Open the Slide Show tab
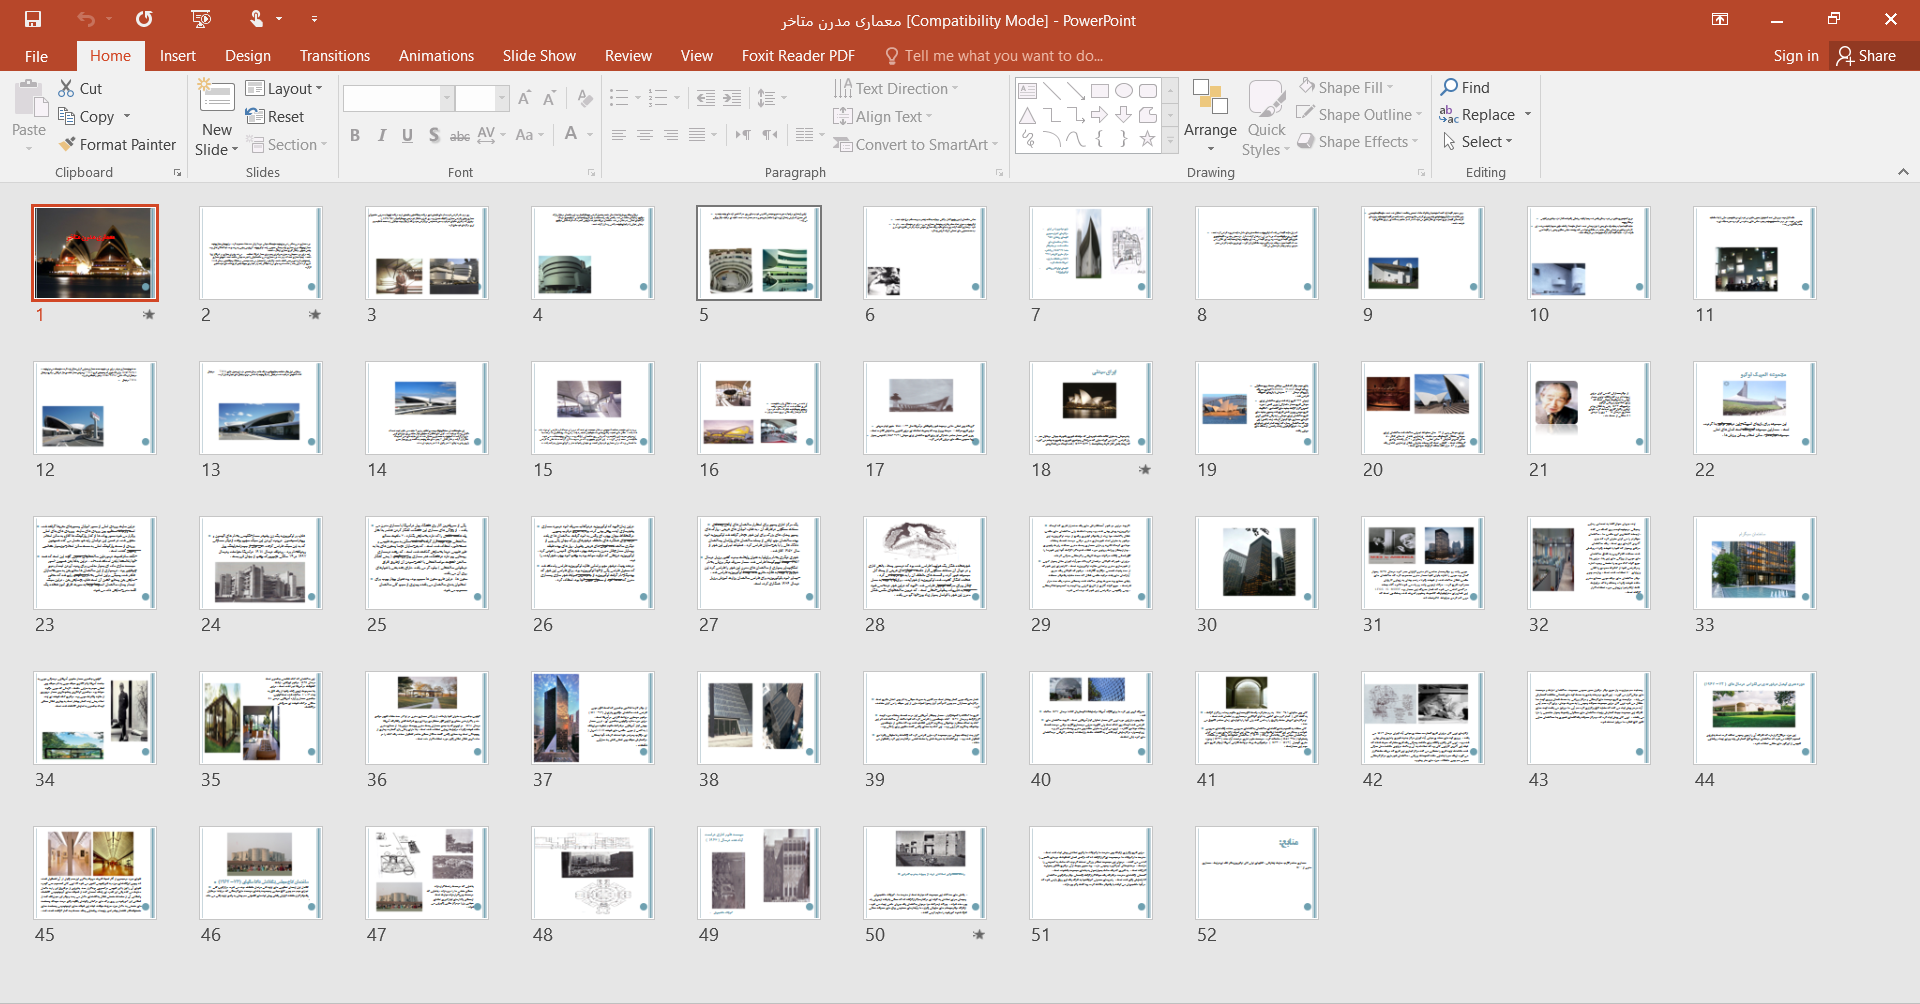Viewport: 1920px width, 1004px height. click(539, 56)
